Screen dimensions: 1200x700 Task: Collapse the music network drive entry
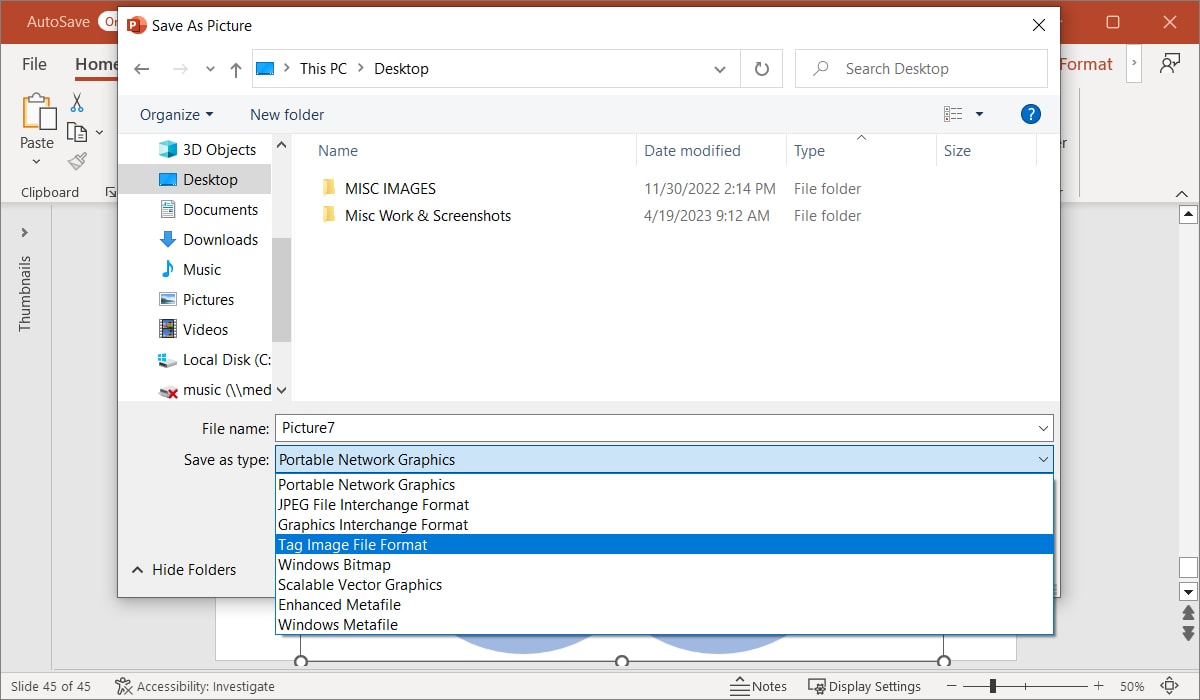click(x=281, y=390)
